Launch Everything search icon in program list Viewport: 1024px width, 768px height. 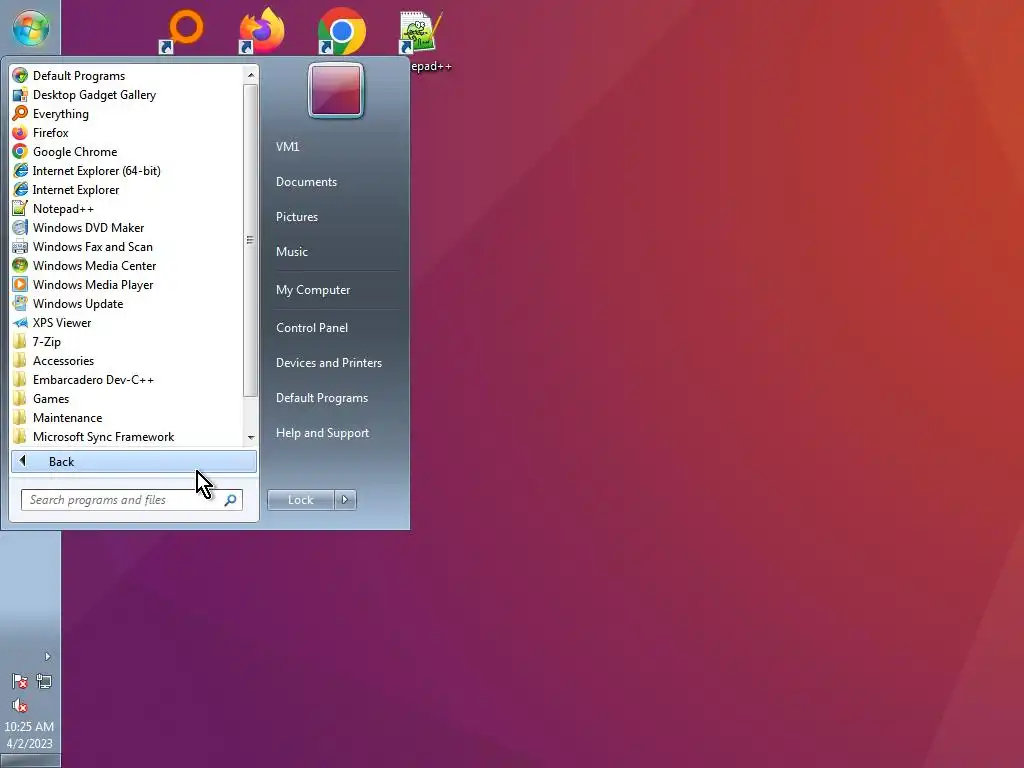click(20, 114)
